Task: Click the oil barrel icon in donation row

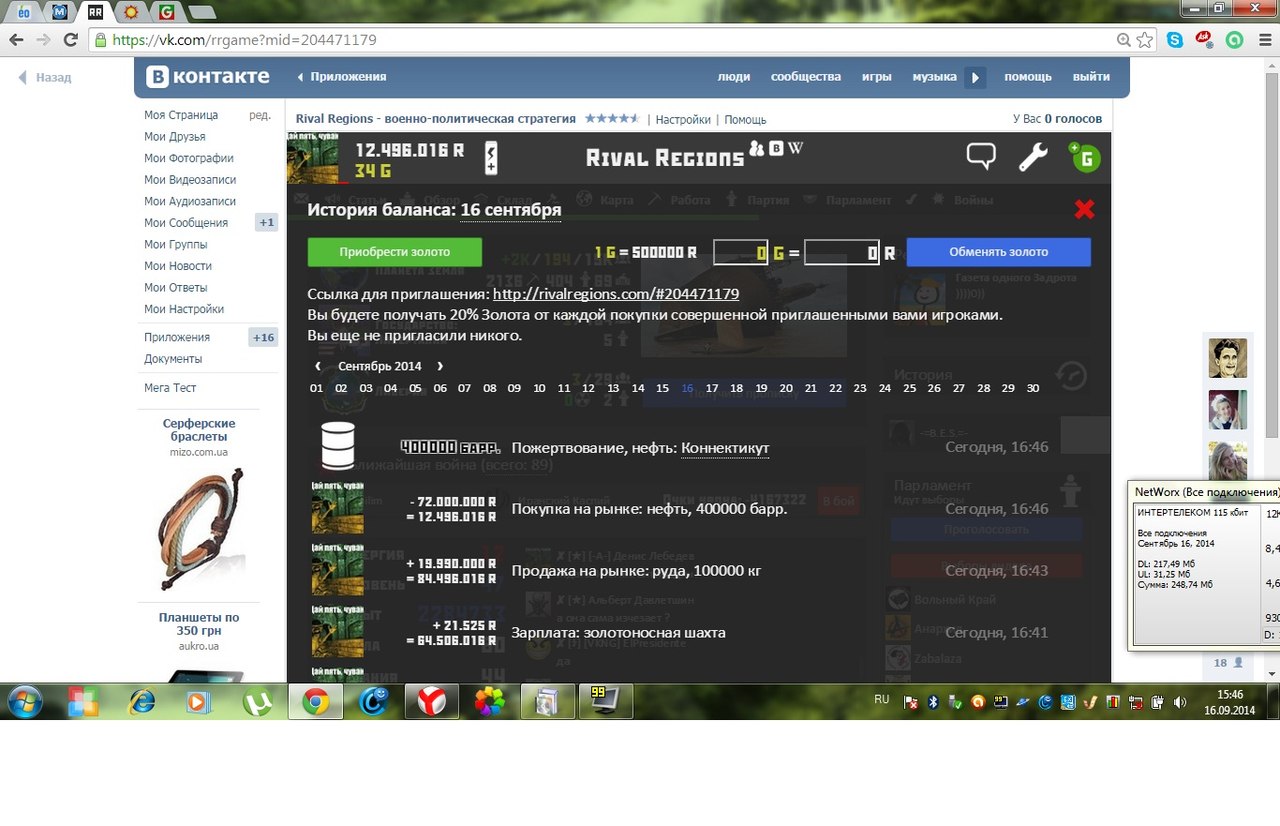Action: 338,446
